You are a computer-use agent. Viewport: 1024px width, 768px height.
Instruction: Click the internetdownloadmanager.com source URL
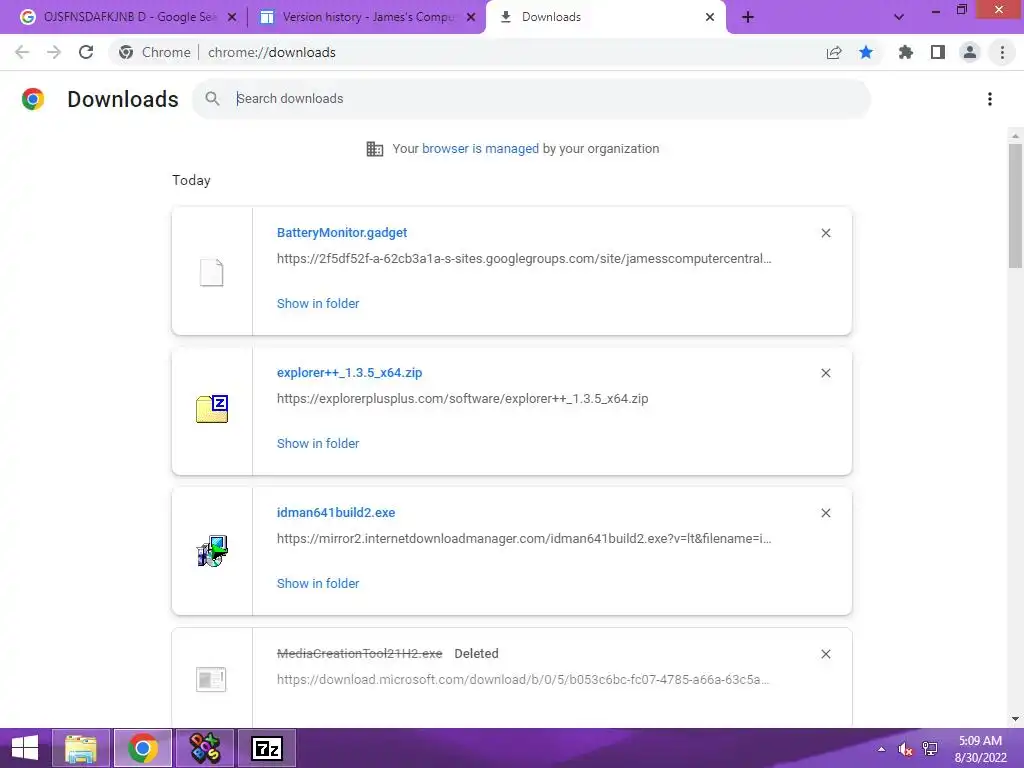tap(524, 539)
